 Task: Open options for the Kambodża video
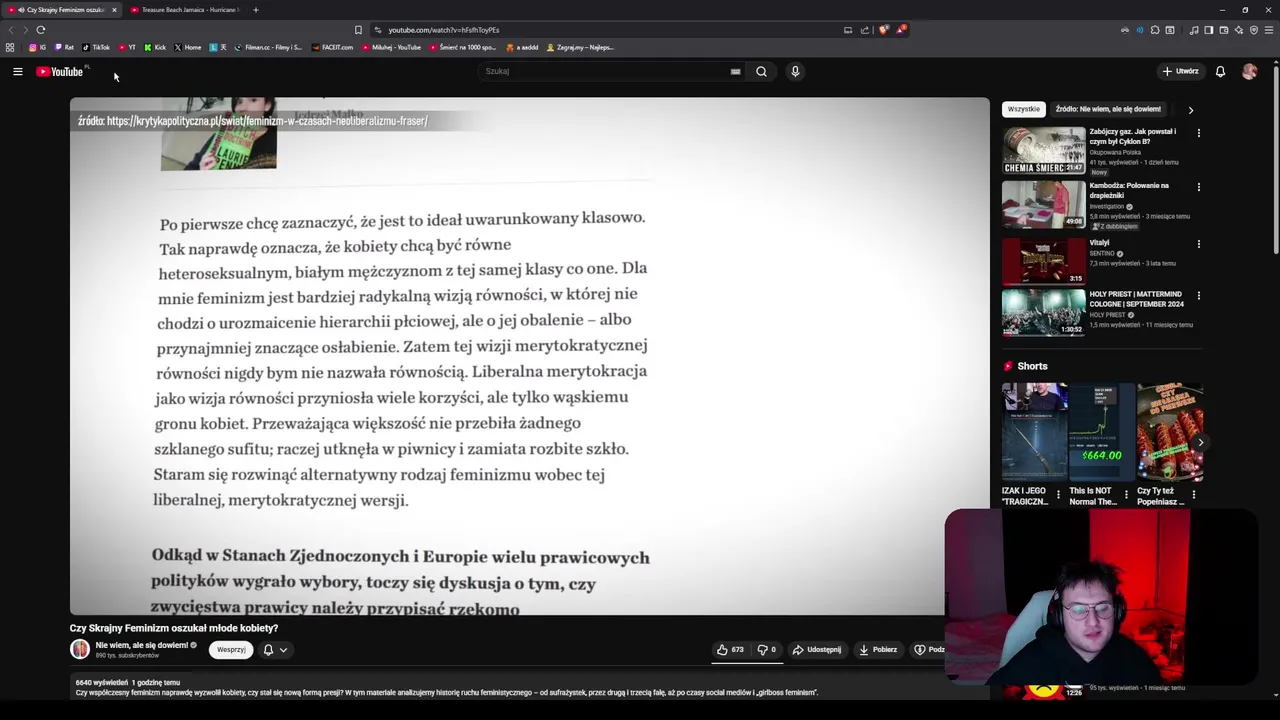[1199, 187]
